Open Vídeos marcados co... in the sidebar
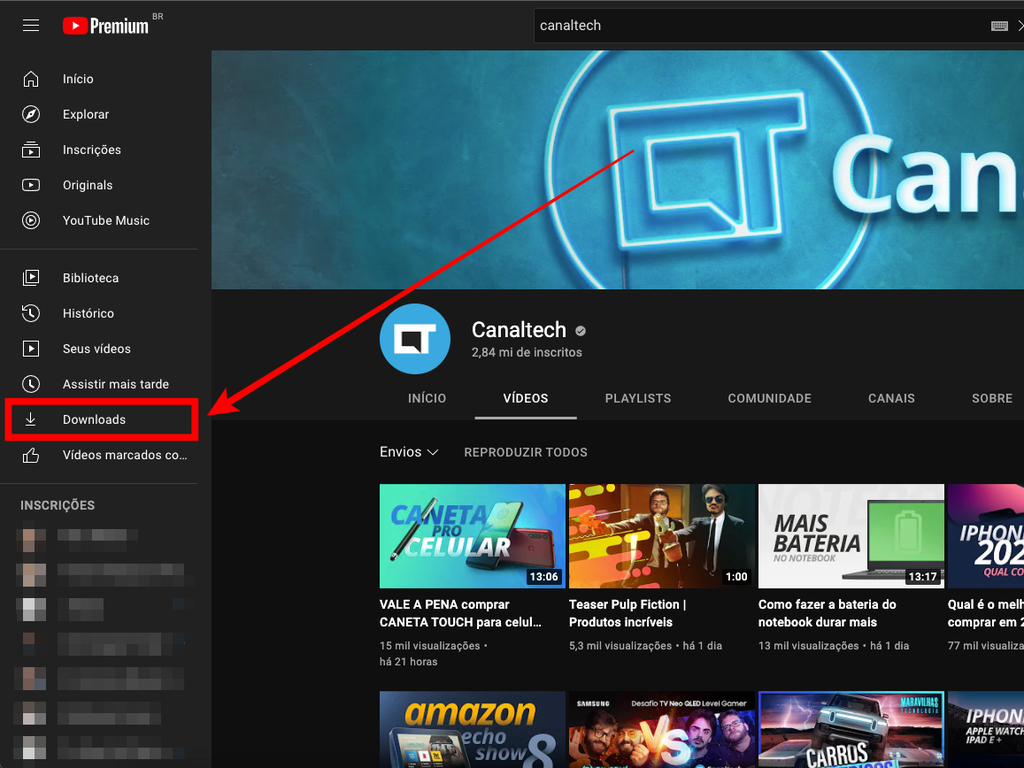This screenshot has height=768, width=1024. click(x=99, y=455)
